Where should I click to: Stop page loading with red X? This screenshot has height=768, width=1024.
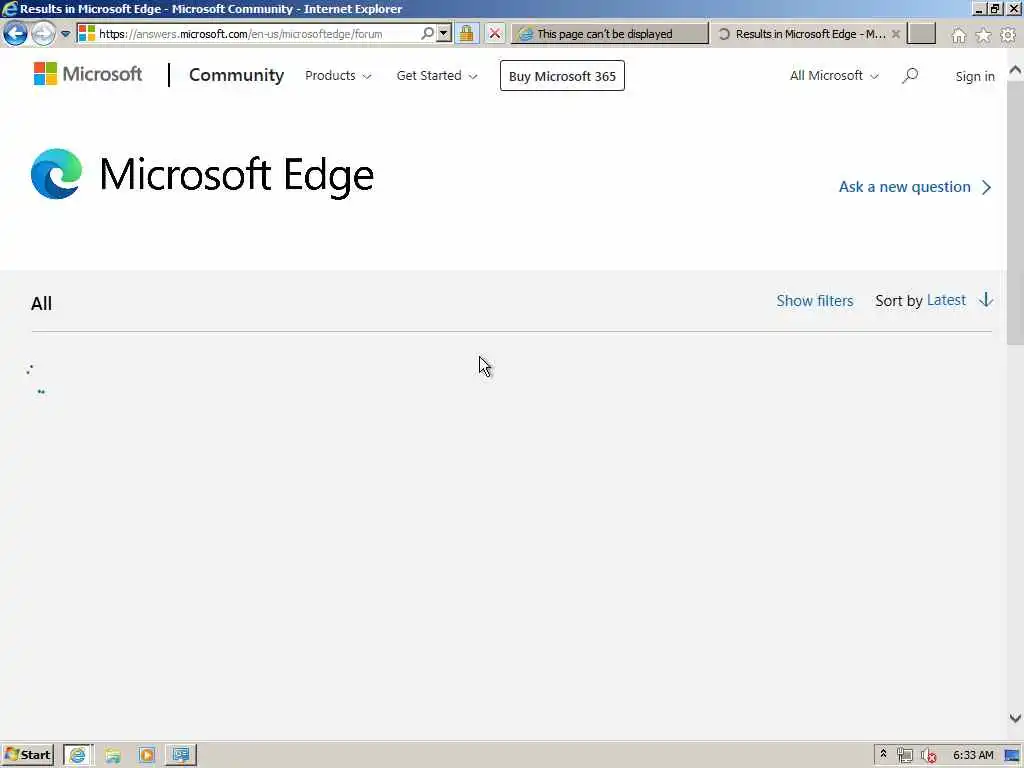[495, 33]
